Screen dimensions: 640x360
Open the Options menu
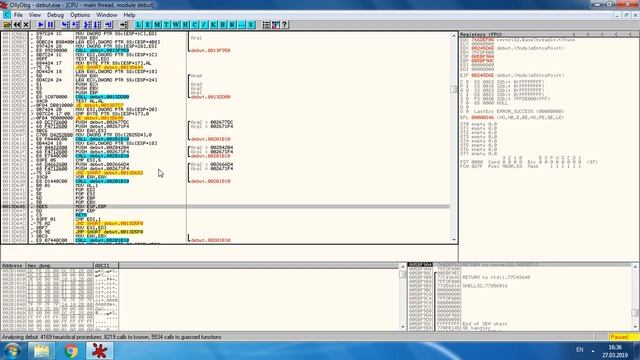[x=80, y=15]
